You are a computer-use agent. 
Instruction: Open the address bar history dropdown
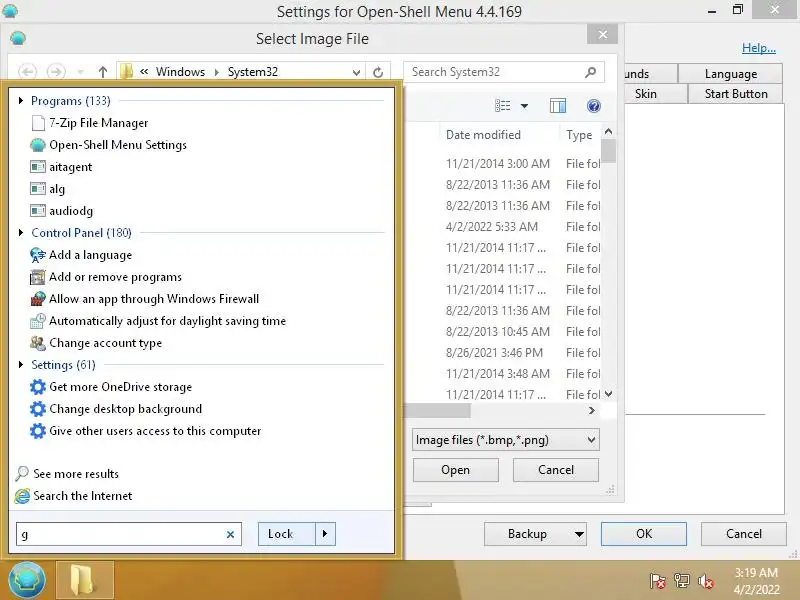coord(356,72)
